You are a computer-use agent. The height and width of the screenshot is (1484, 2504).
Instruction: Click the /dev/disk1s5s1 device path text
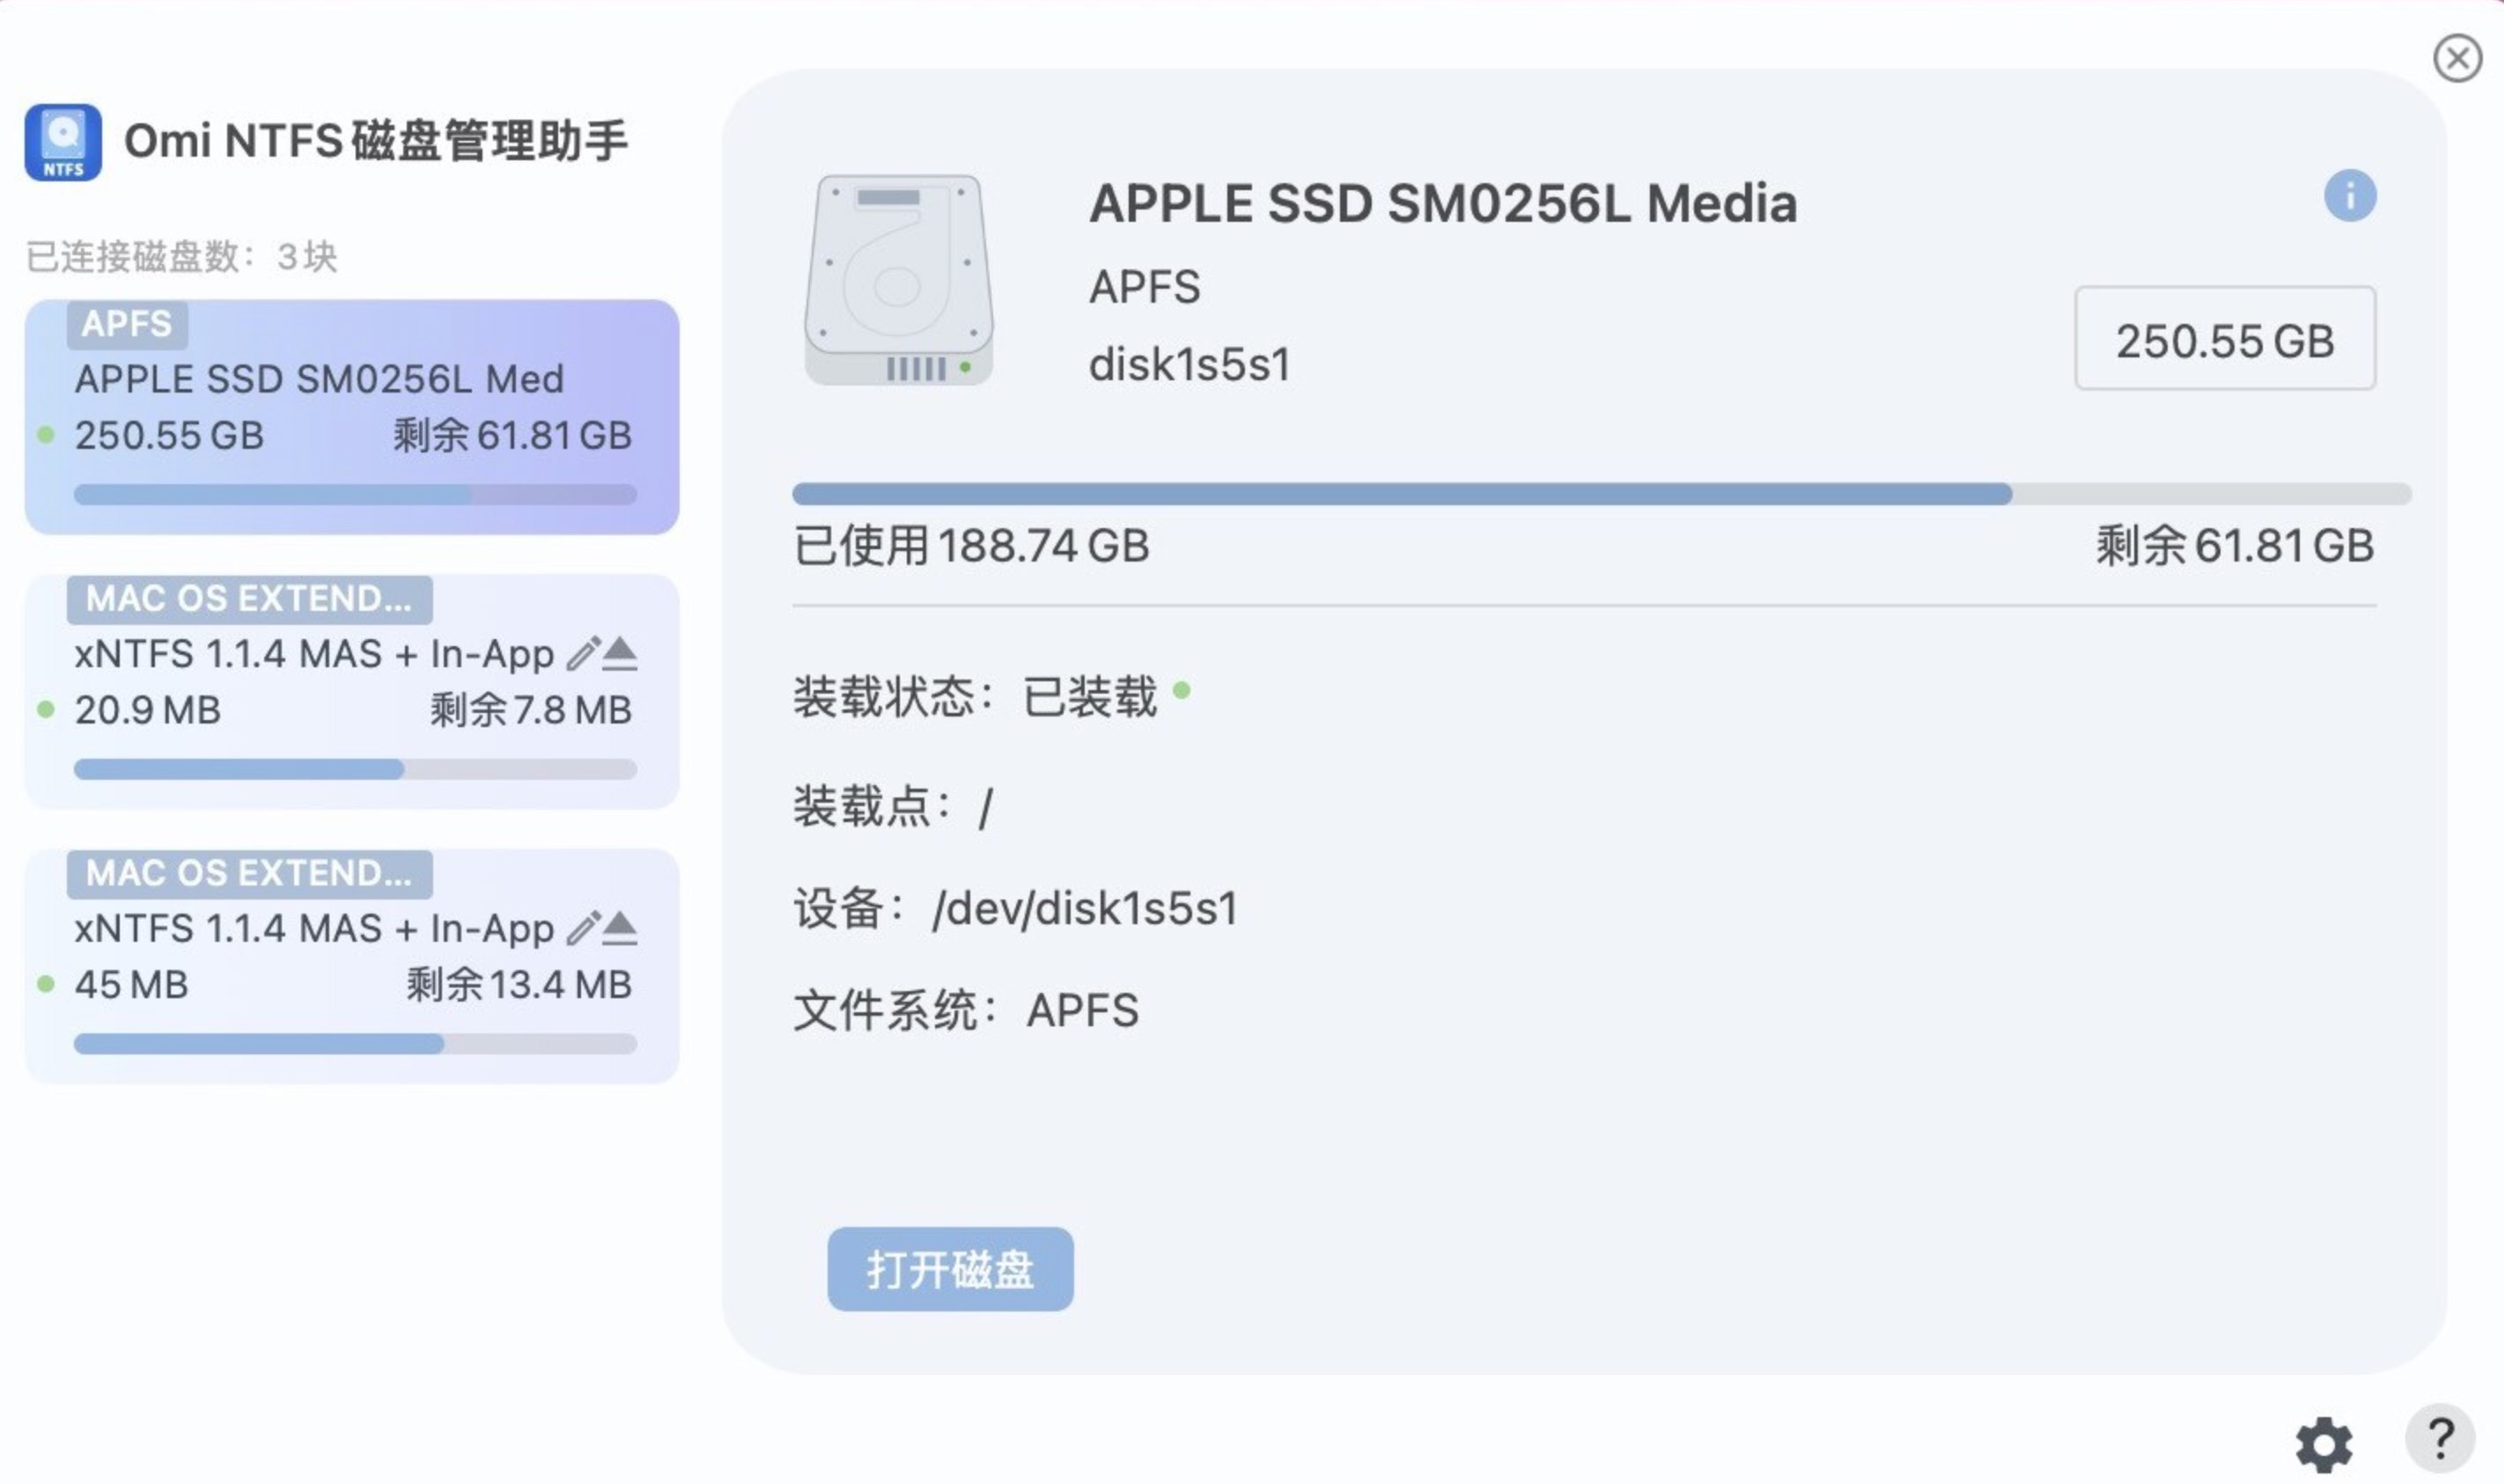1084,909
